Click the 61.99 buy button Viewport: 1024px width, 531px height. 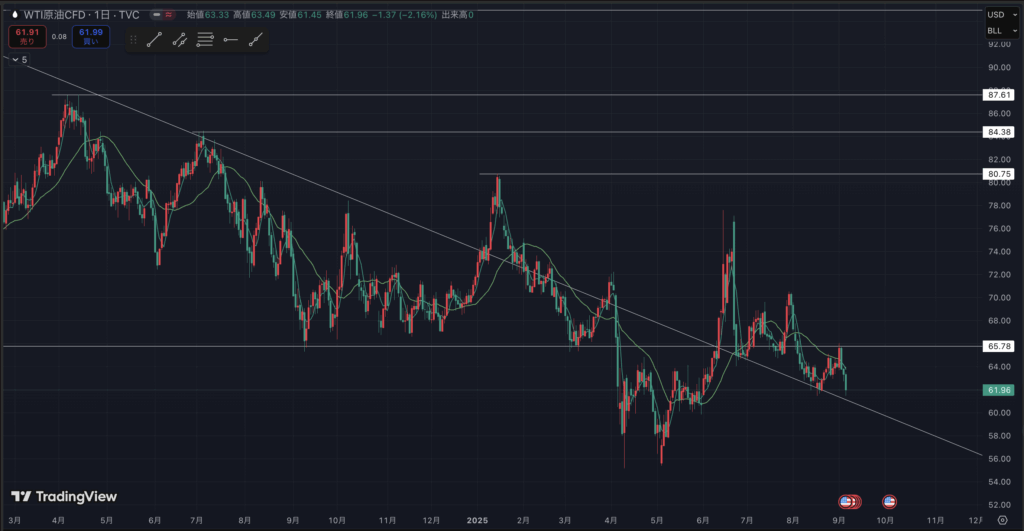coord(91,38)
